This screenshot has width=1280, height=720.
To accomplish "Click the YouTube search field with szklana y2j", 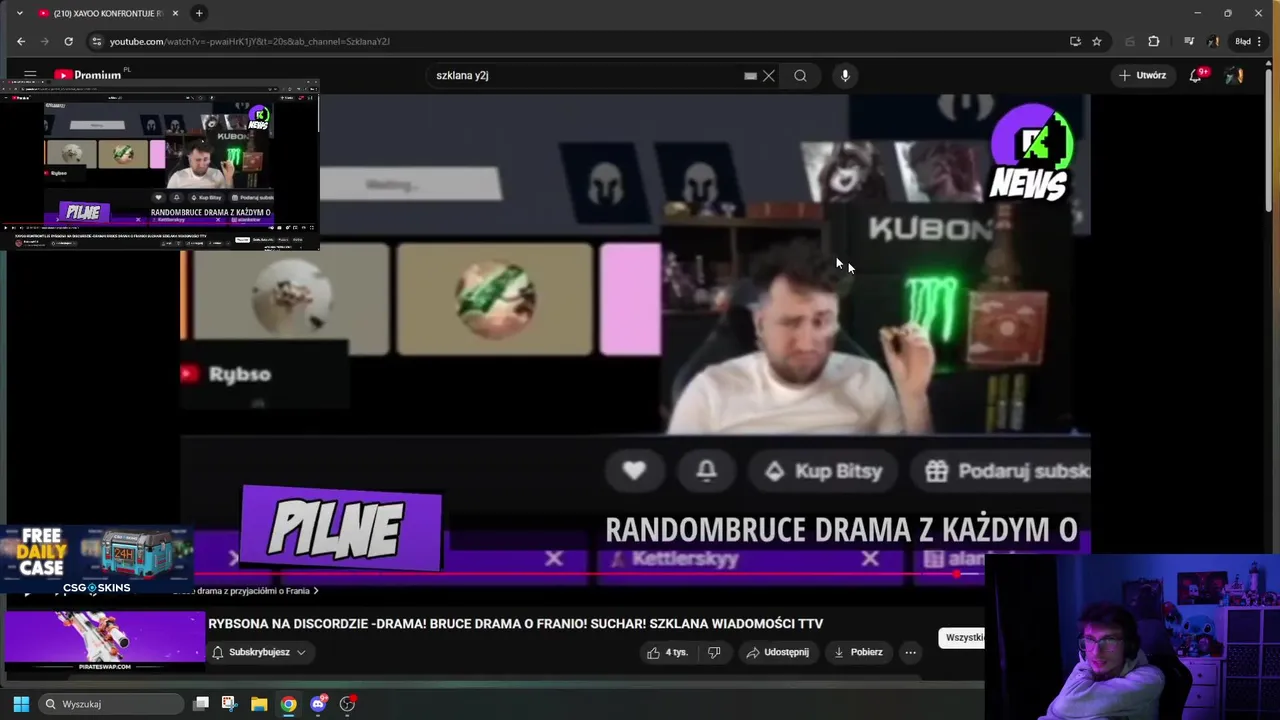I will [585, 75].
